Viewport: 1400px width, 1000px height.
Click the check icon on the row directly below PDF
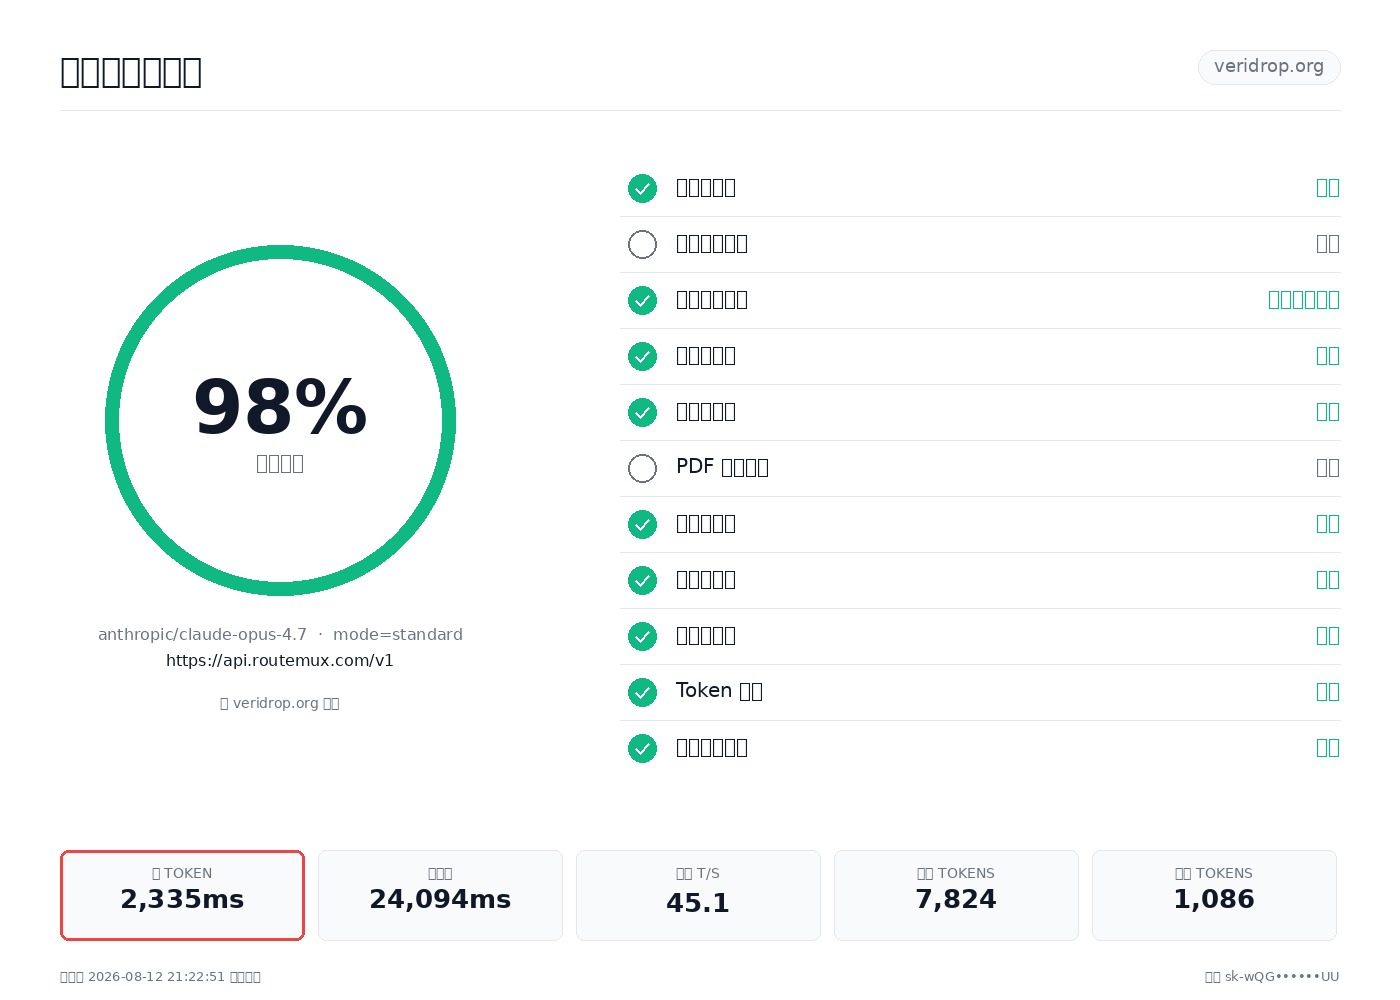(642, 524)
